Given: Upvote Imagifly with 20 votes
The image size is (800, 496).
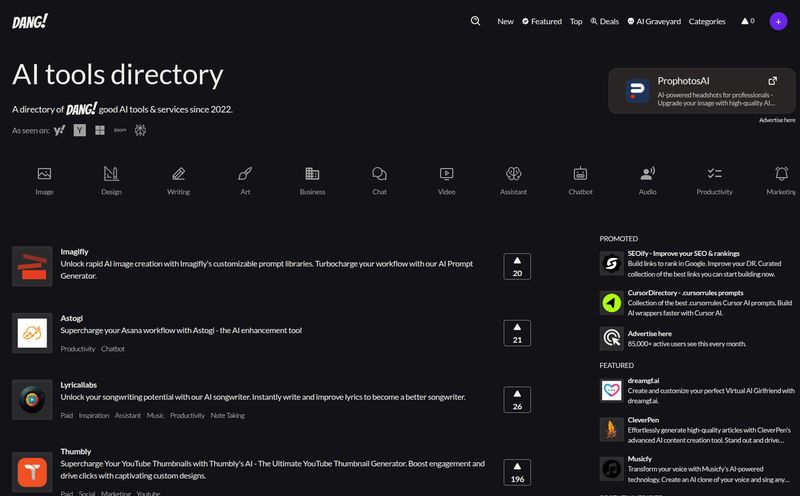Looking at the screenshot, I should [517, 266].
